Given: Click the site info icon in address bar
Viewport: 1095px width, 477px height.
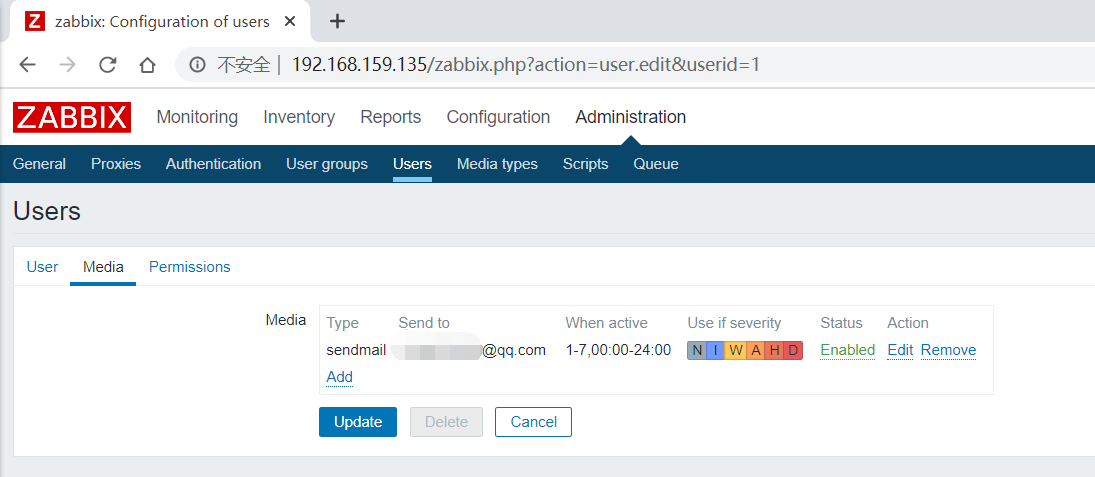Looking at the screenshot, I should click(198, 65).
